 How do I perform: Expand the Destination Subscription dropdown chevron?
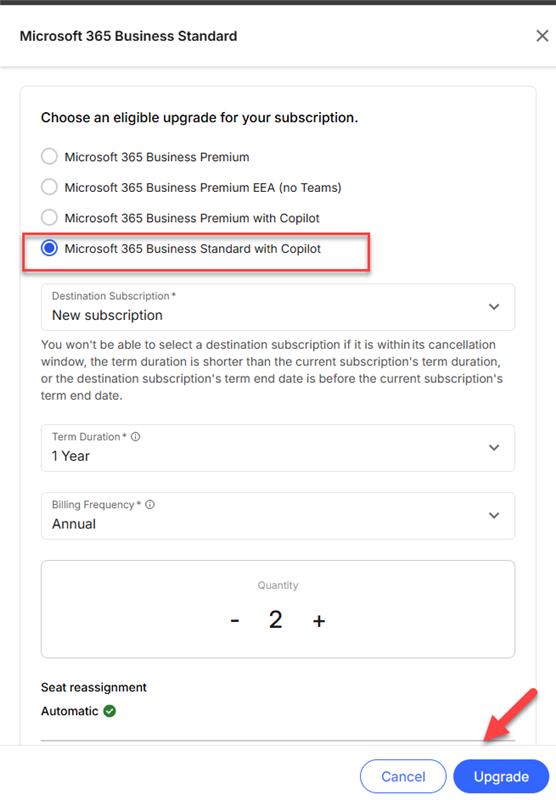pyautogui.click(x=494, y=307)
